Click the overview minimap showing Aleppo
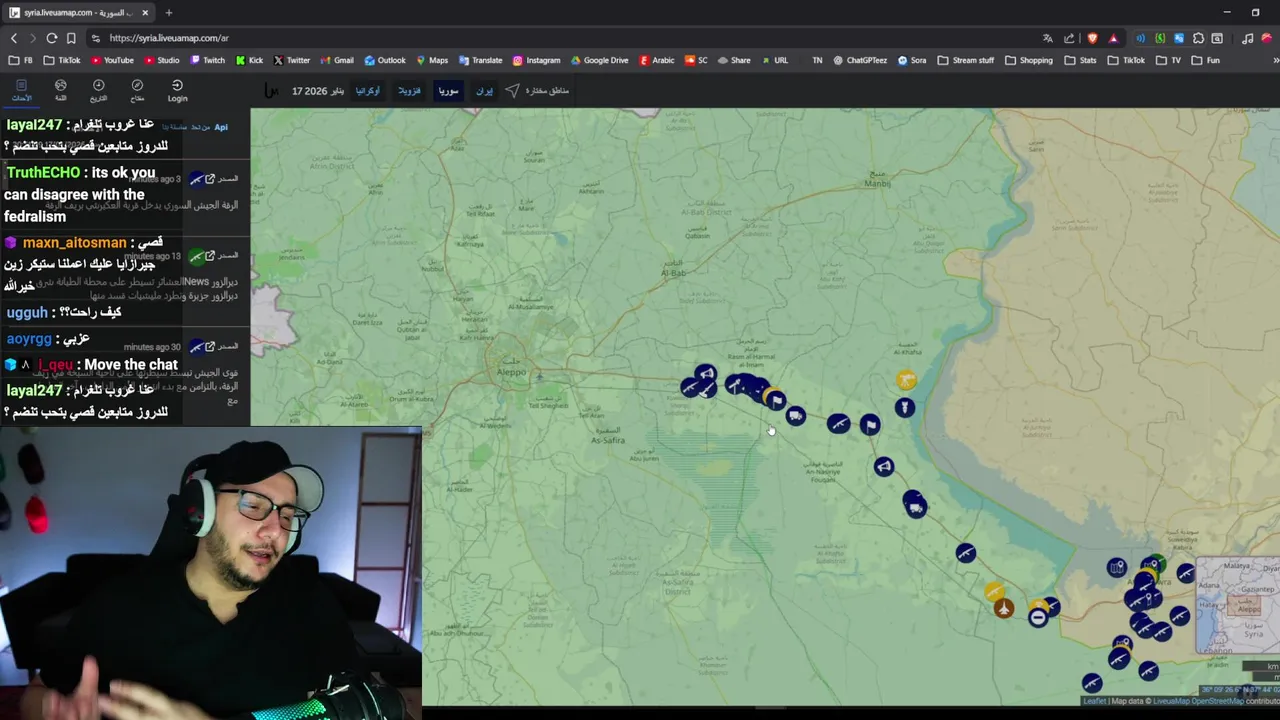1280x720 pixels. tap(1238, 604)
